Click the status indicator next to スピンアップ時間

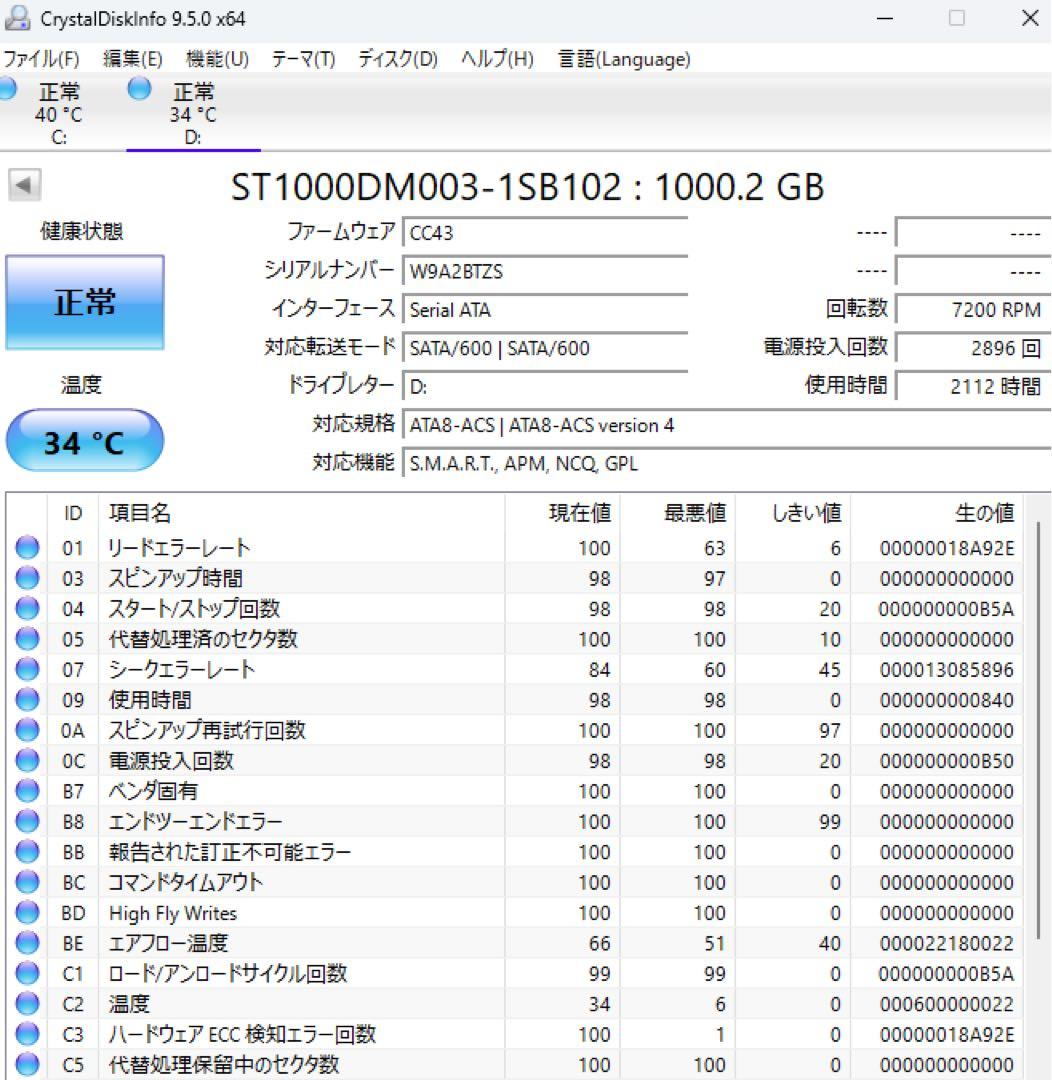pos(26,578)
